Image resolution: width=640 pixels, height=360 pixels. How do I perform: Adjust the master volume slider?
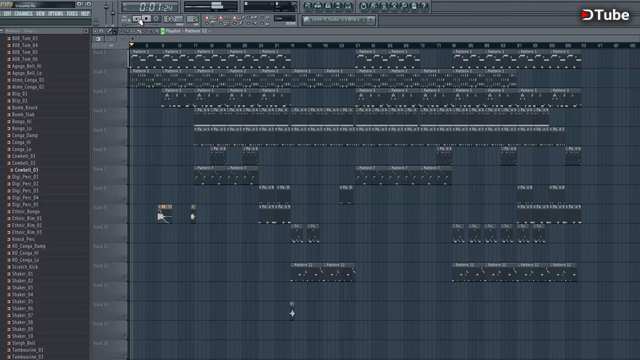106,7
